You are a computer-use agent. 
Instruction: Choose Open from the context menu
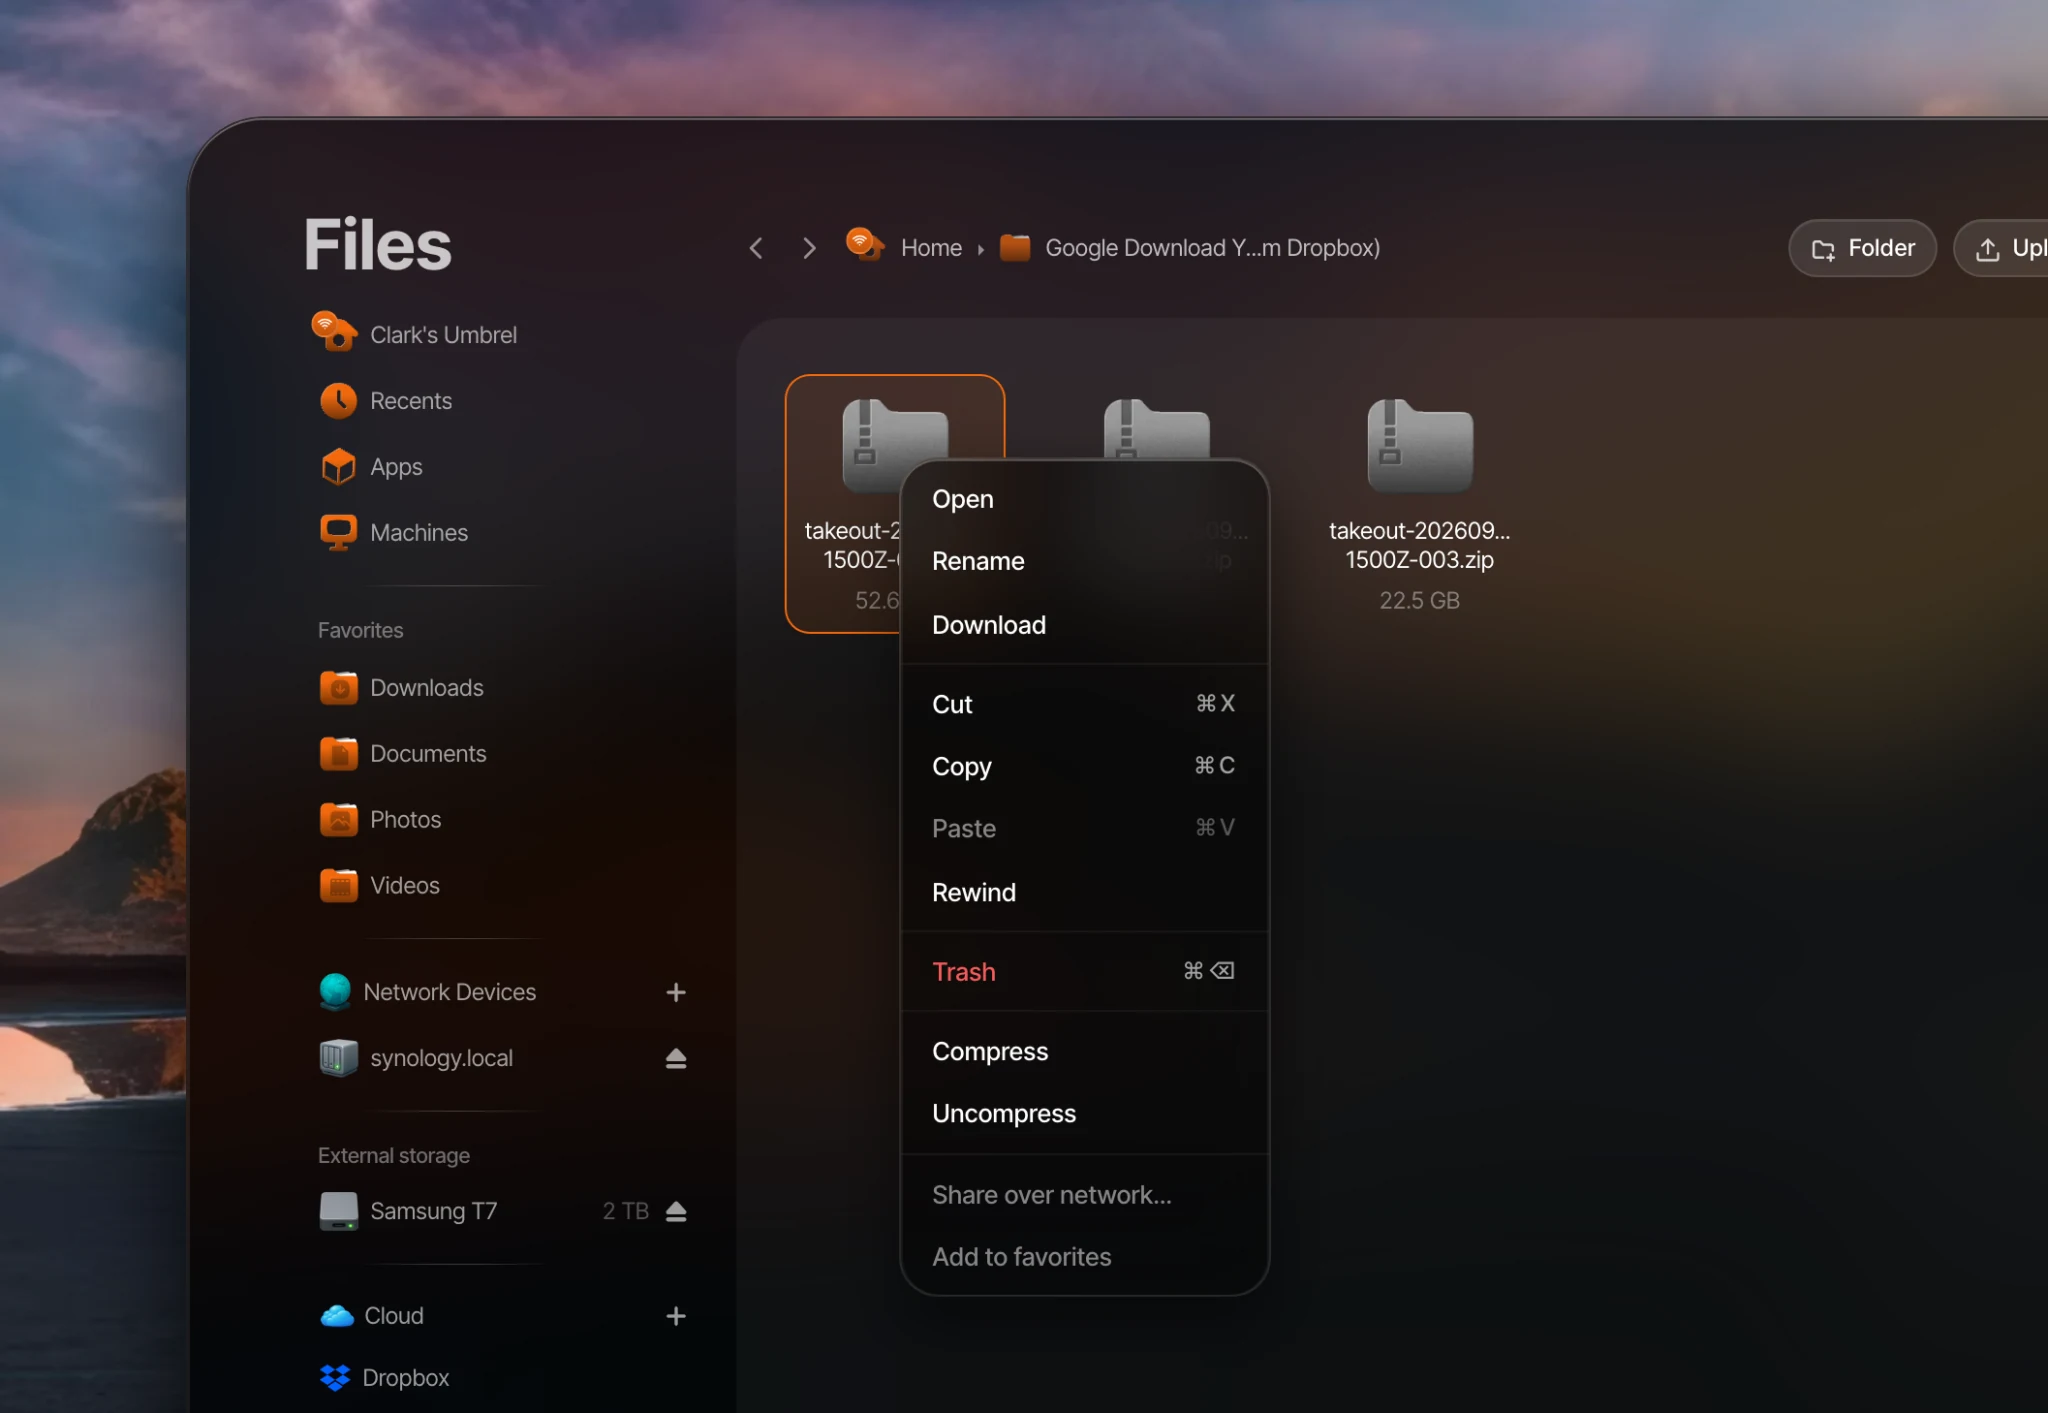(1084, 499)
